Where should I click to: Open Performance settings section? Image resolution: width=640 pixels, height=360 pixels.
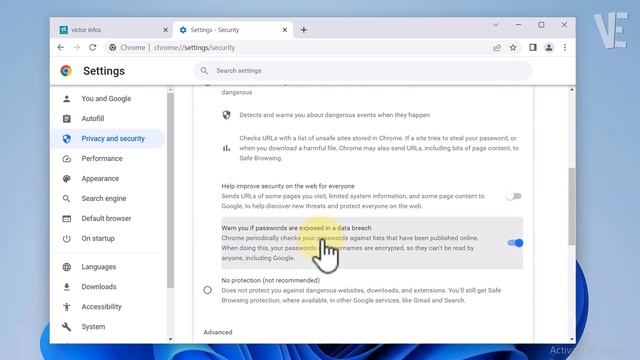(x=108, y=158)
